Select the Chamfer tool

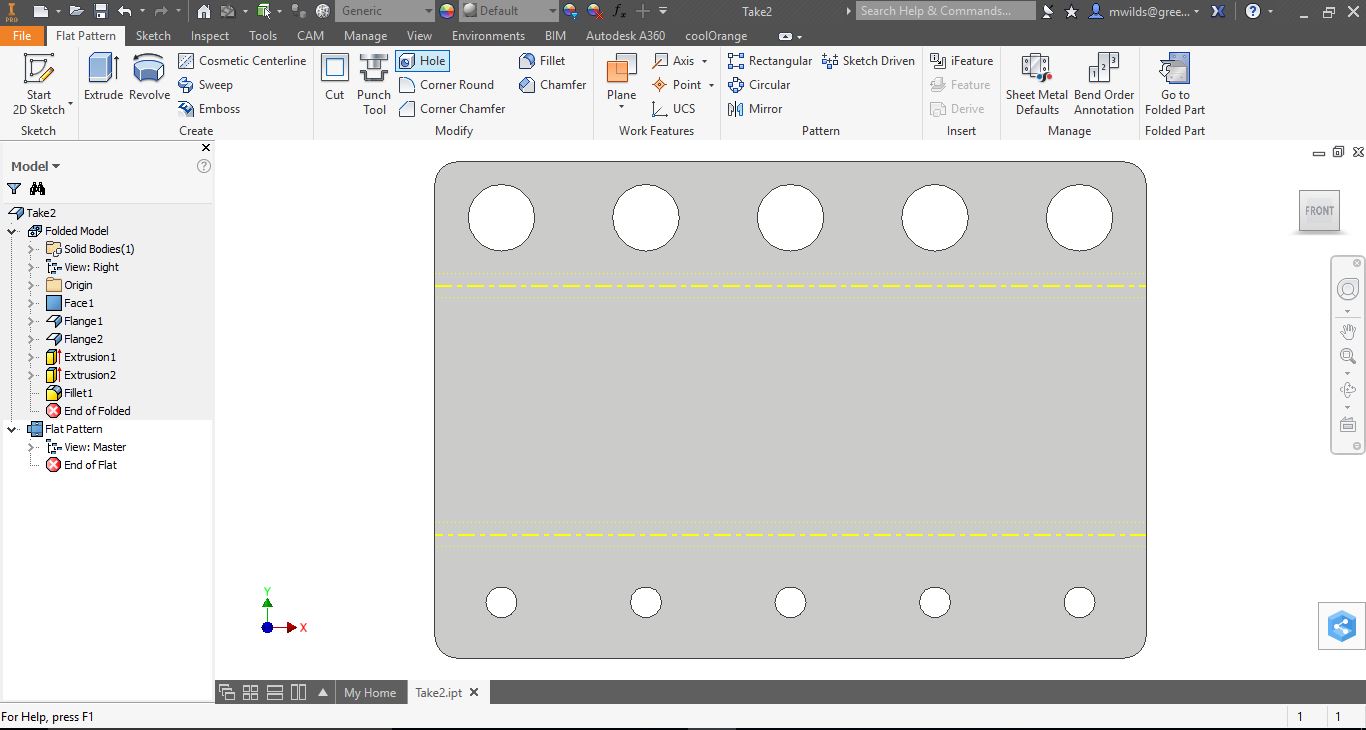(553, 85)
